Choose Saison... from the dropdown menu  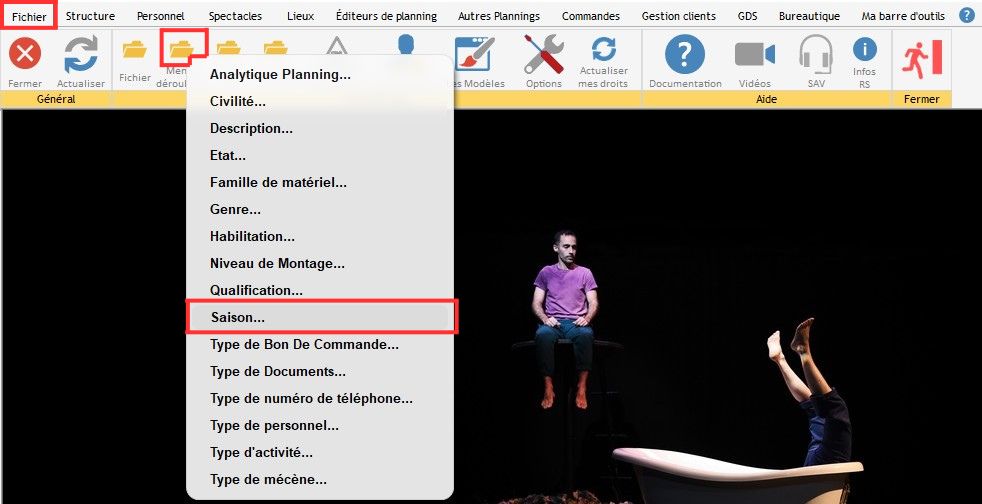point(238,317)
